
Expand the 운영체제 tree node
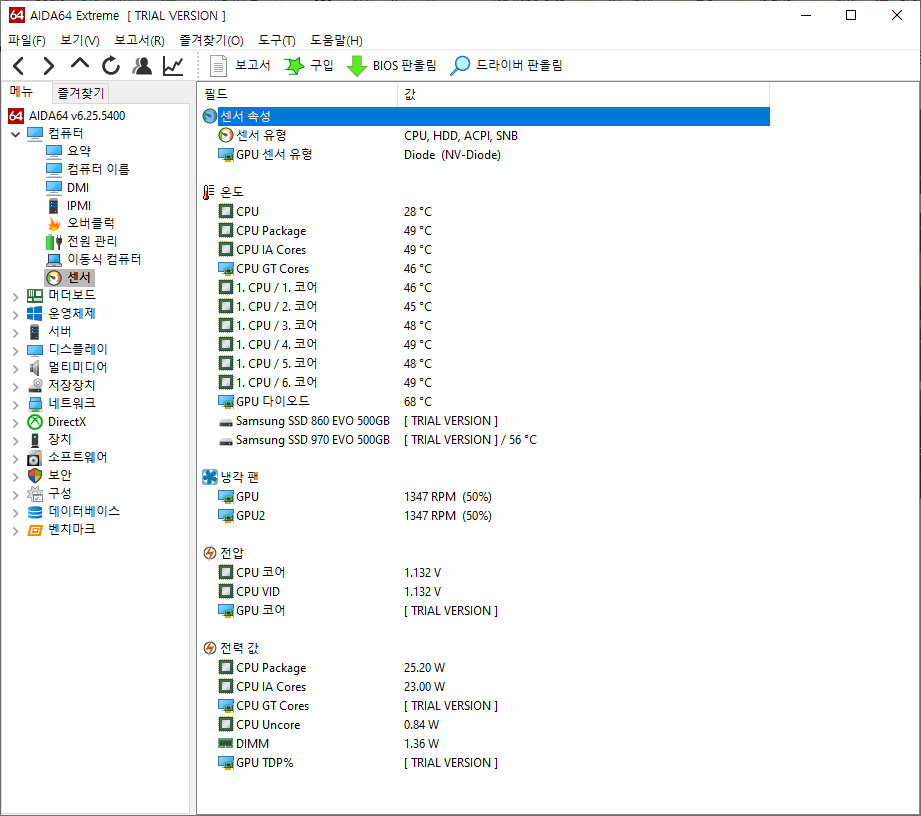tap(16, 315)
